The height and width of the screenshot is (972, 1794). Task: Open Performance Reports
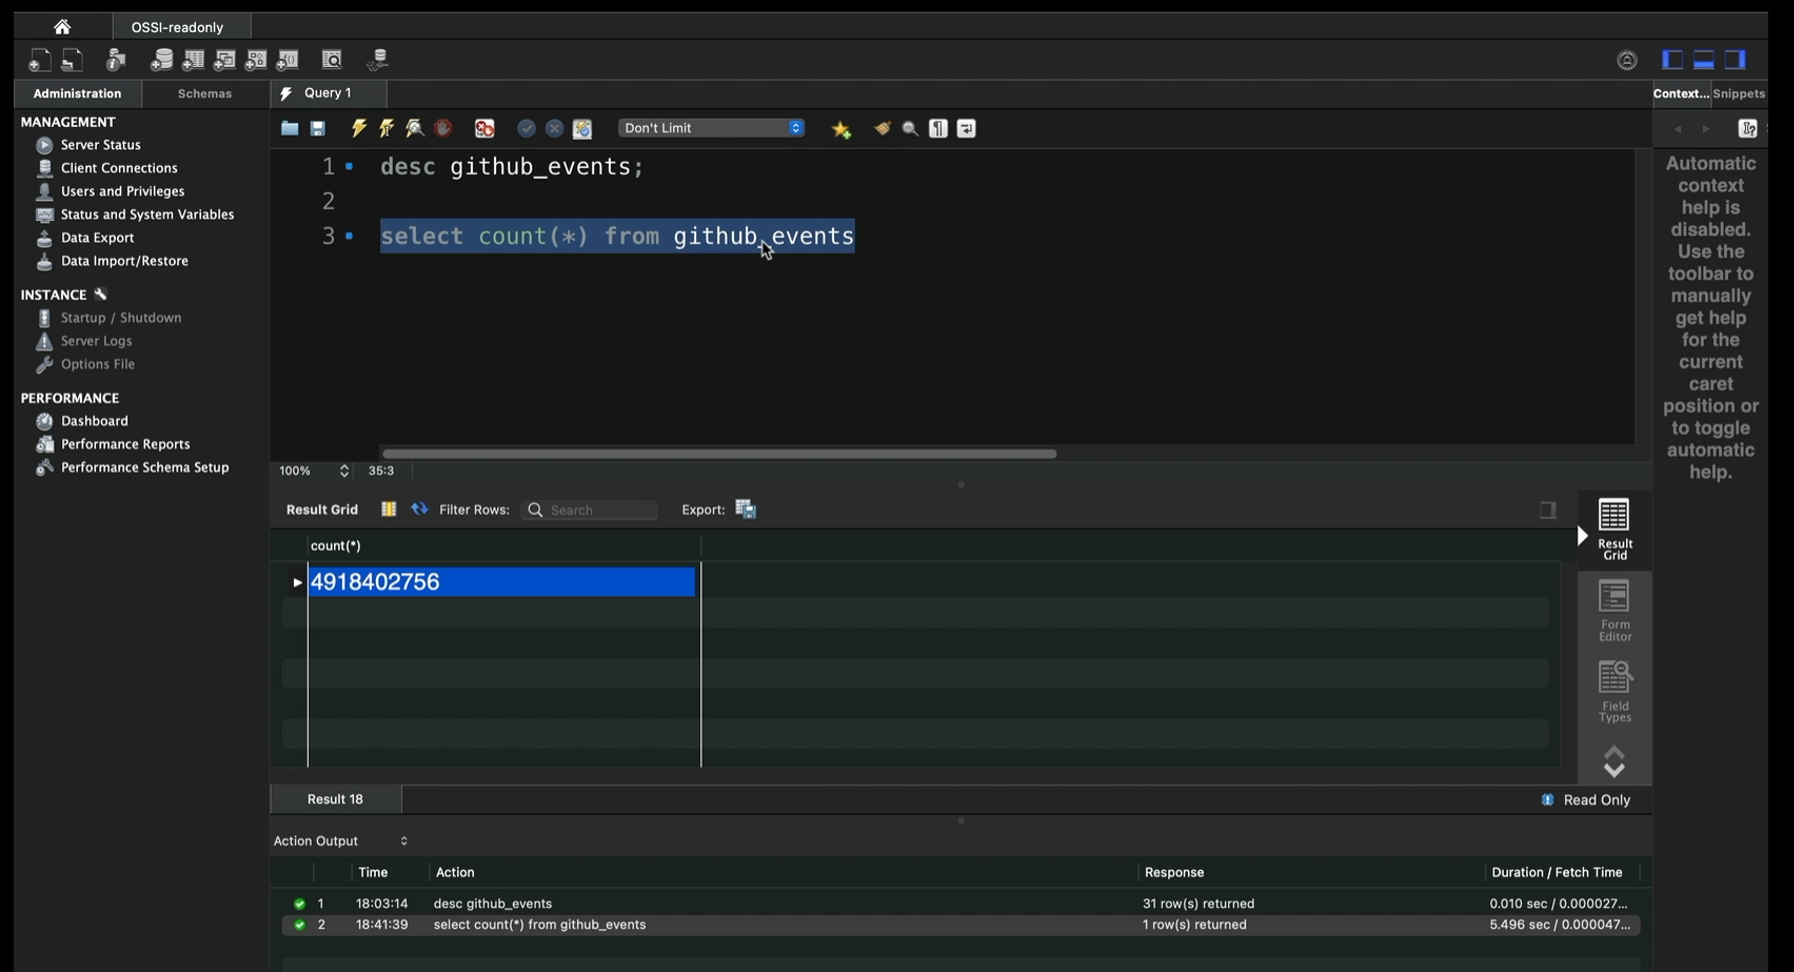point(125,444)
